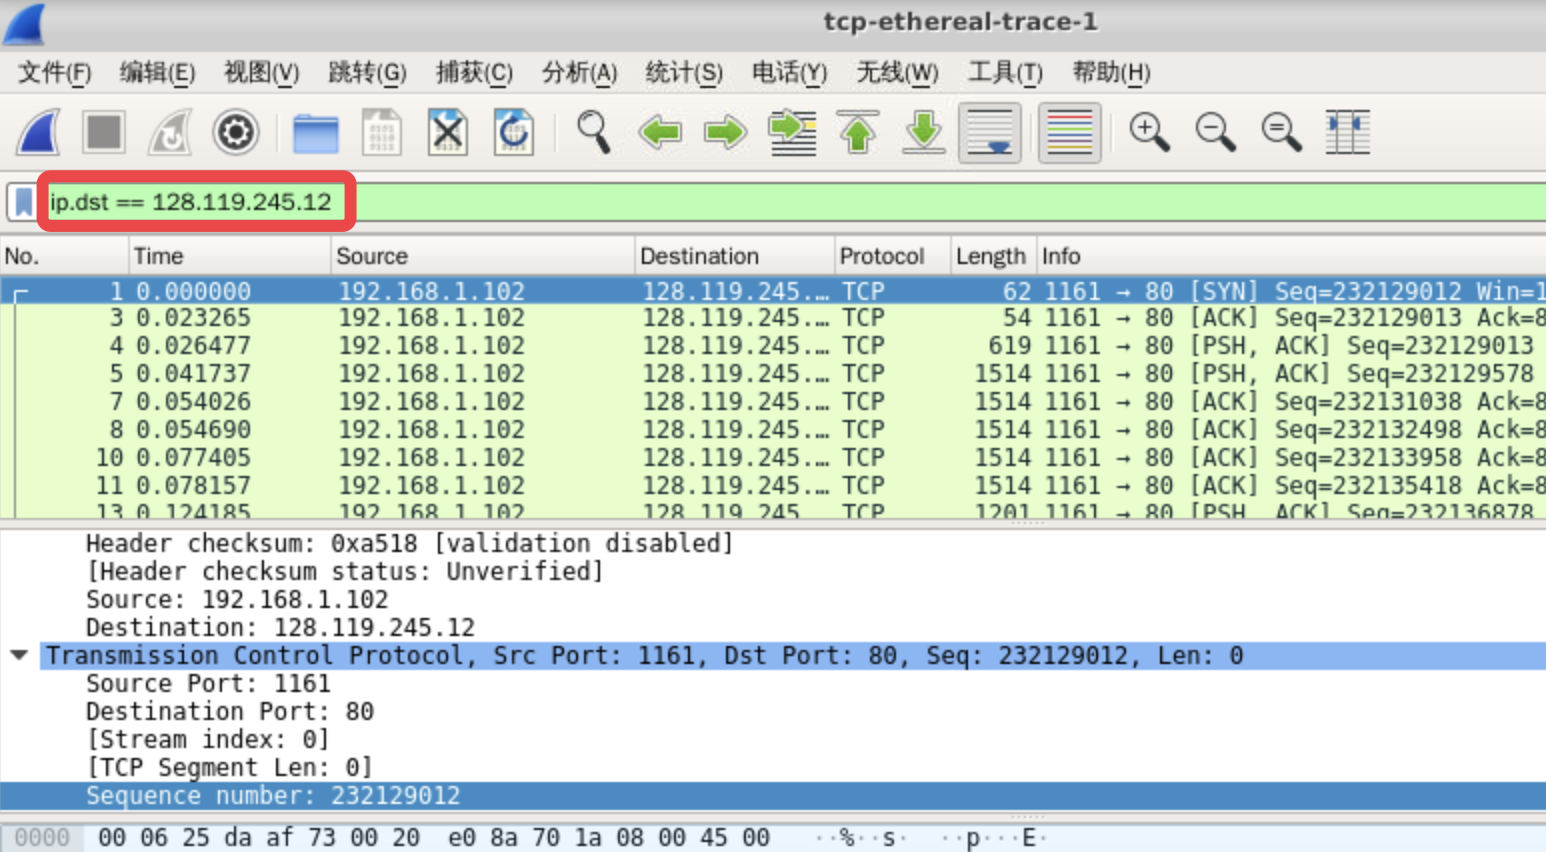Select packet 1 with SYN flag

pyautogui.click(x=773, y=291)
